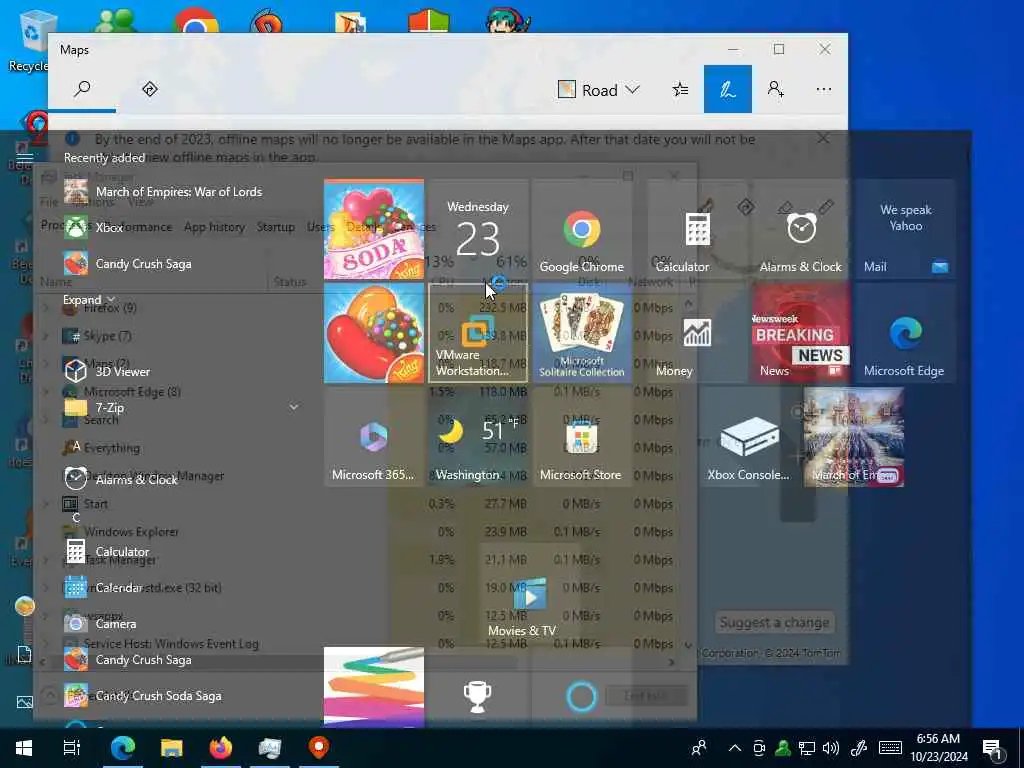Open Task Manager taskbar button
Image resolution: width=1024 pixels, height=768 pixels.
coord(270,748)
